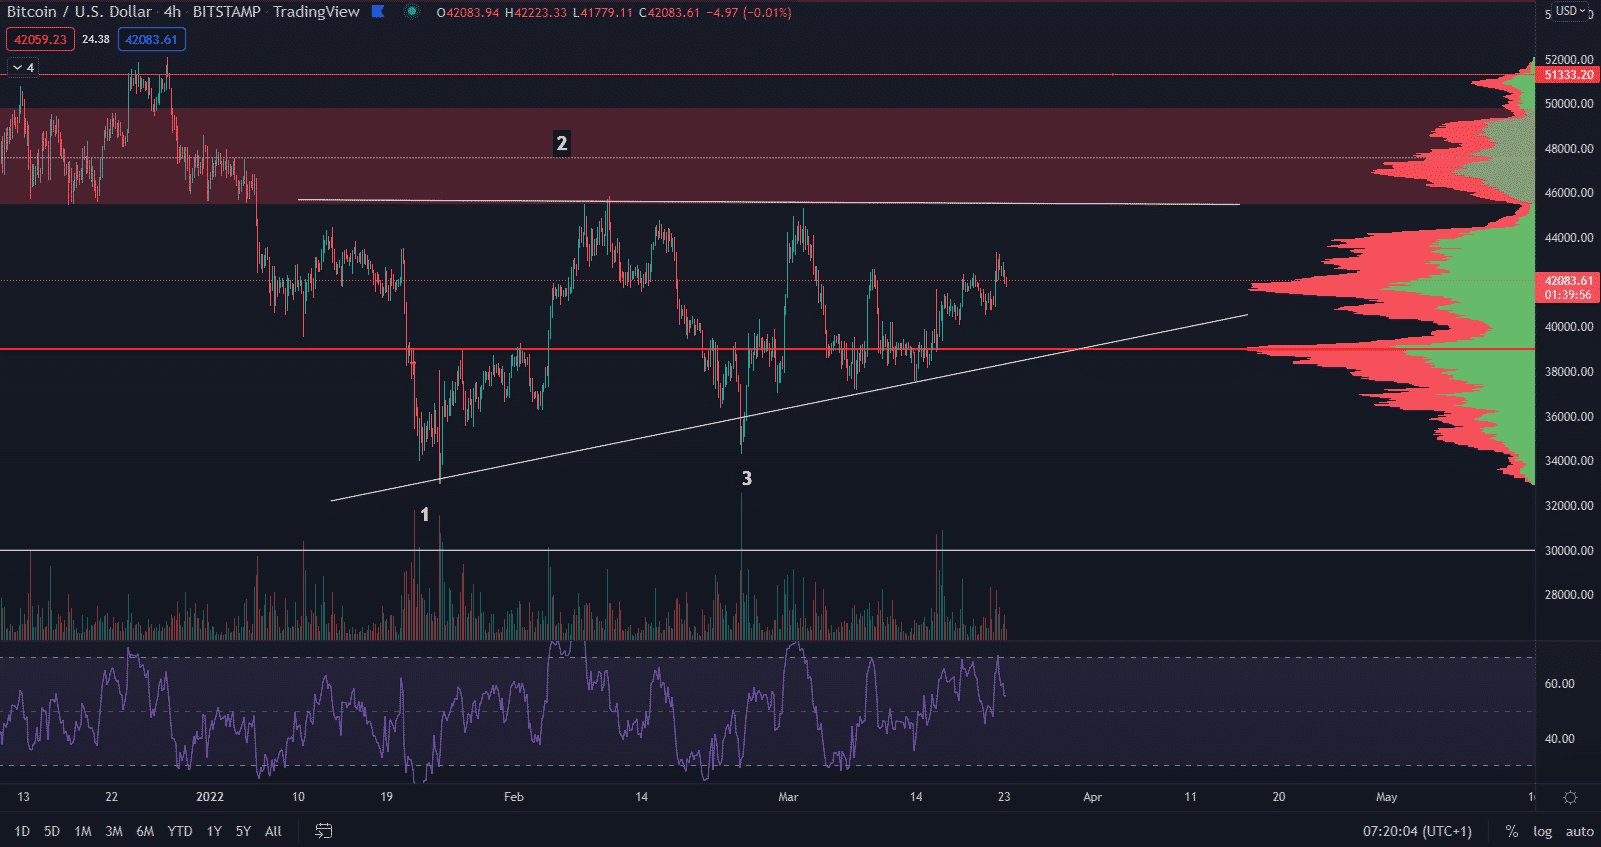Image resolution: width=1601 pixels, height=847 pixels.
Task: Toggle log scale mode
Action: point(1542,831)
